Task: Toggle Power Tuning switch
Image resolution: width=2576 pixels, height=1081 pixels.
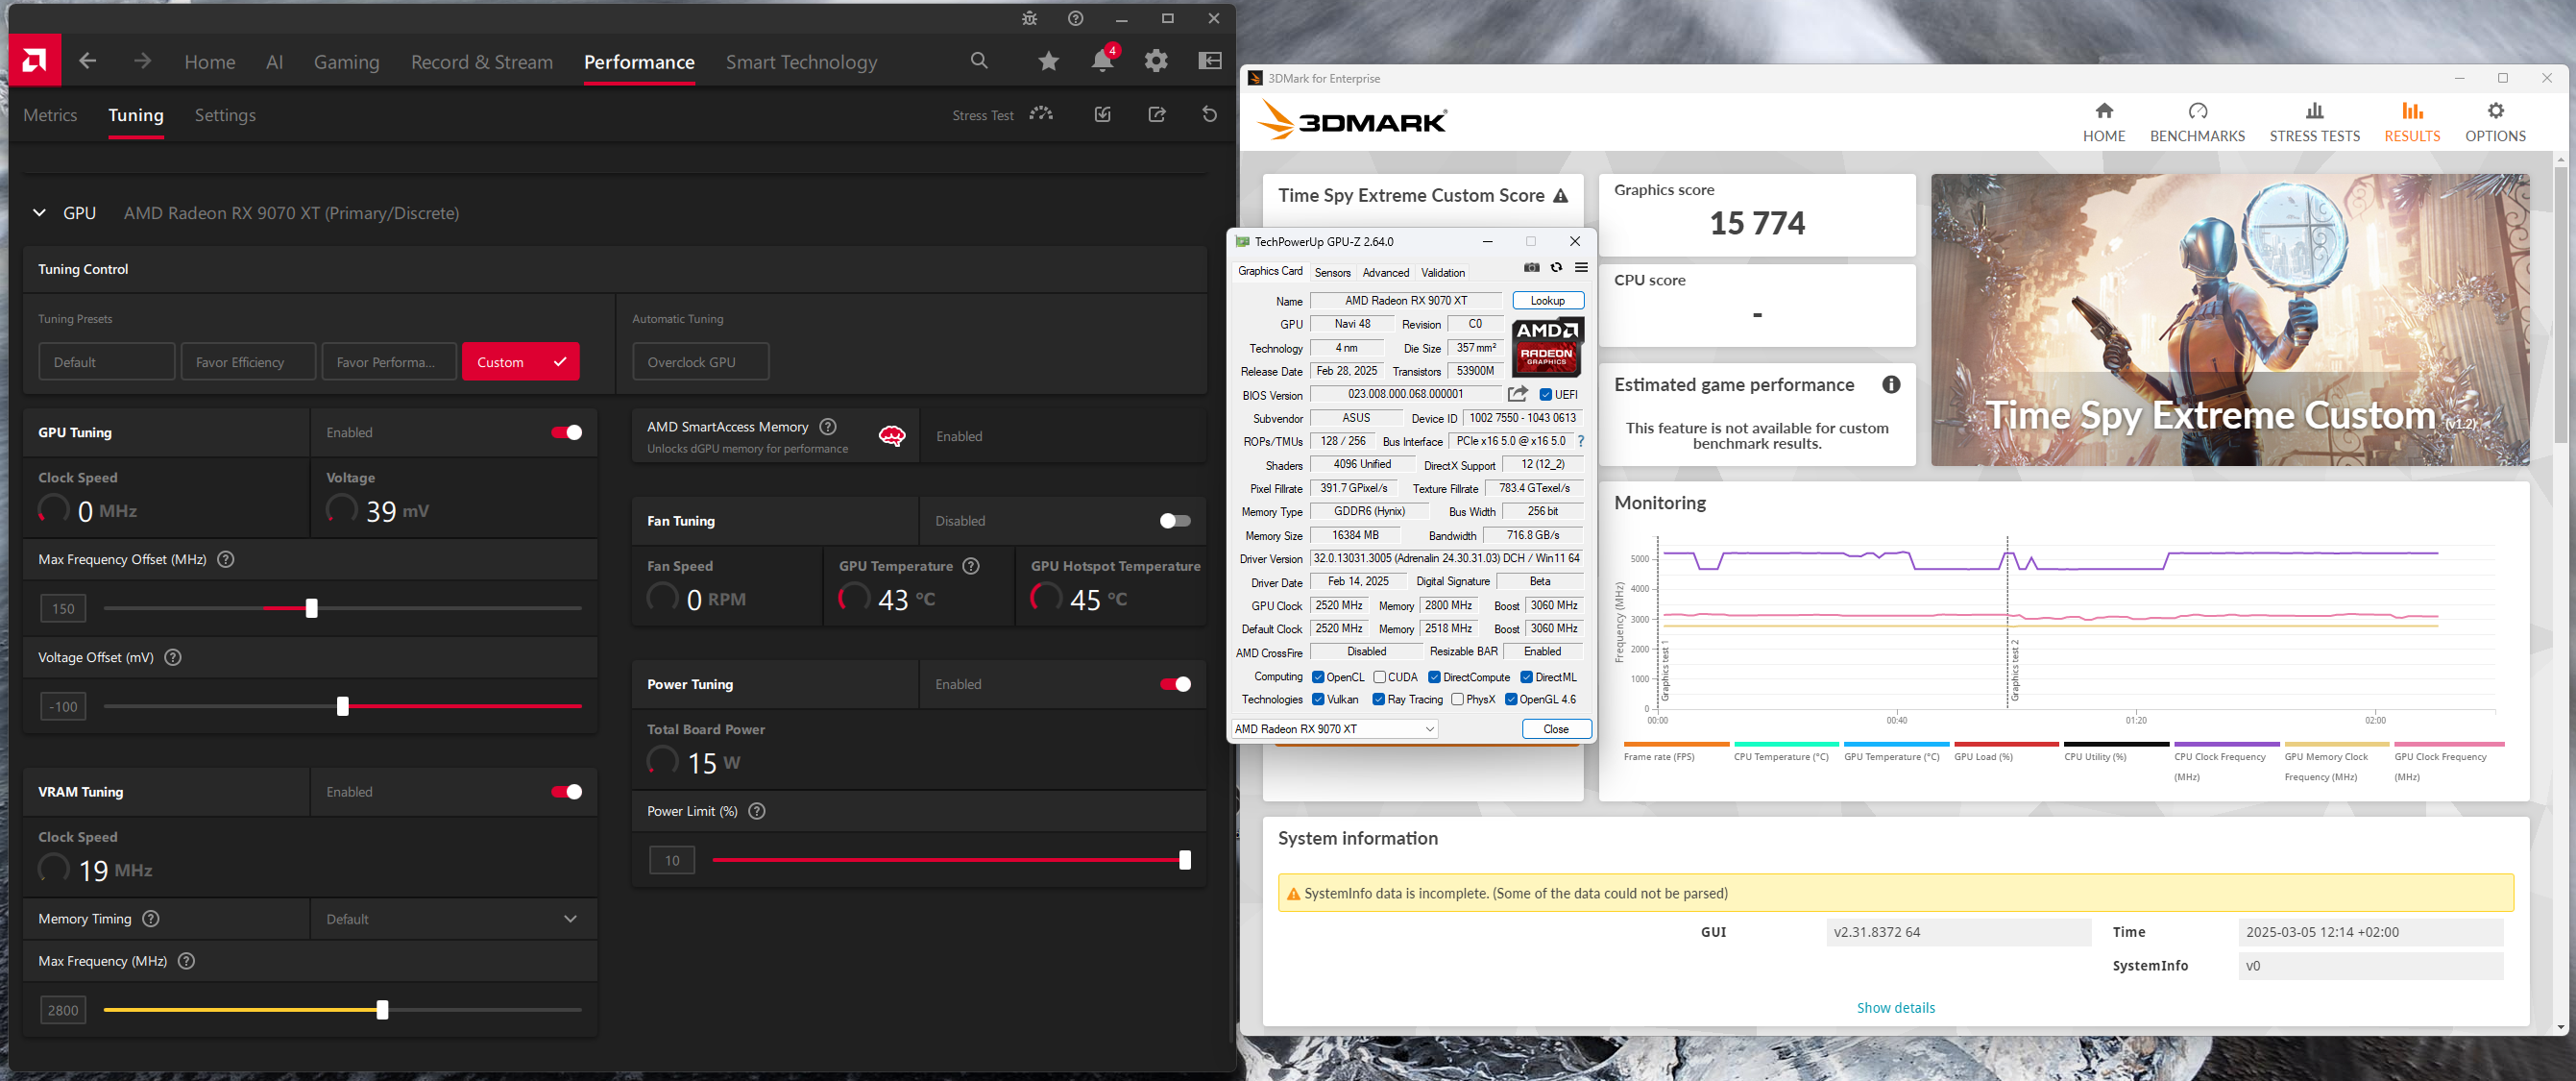Action: point(1175,684)
